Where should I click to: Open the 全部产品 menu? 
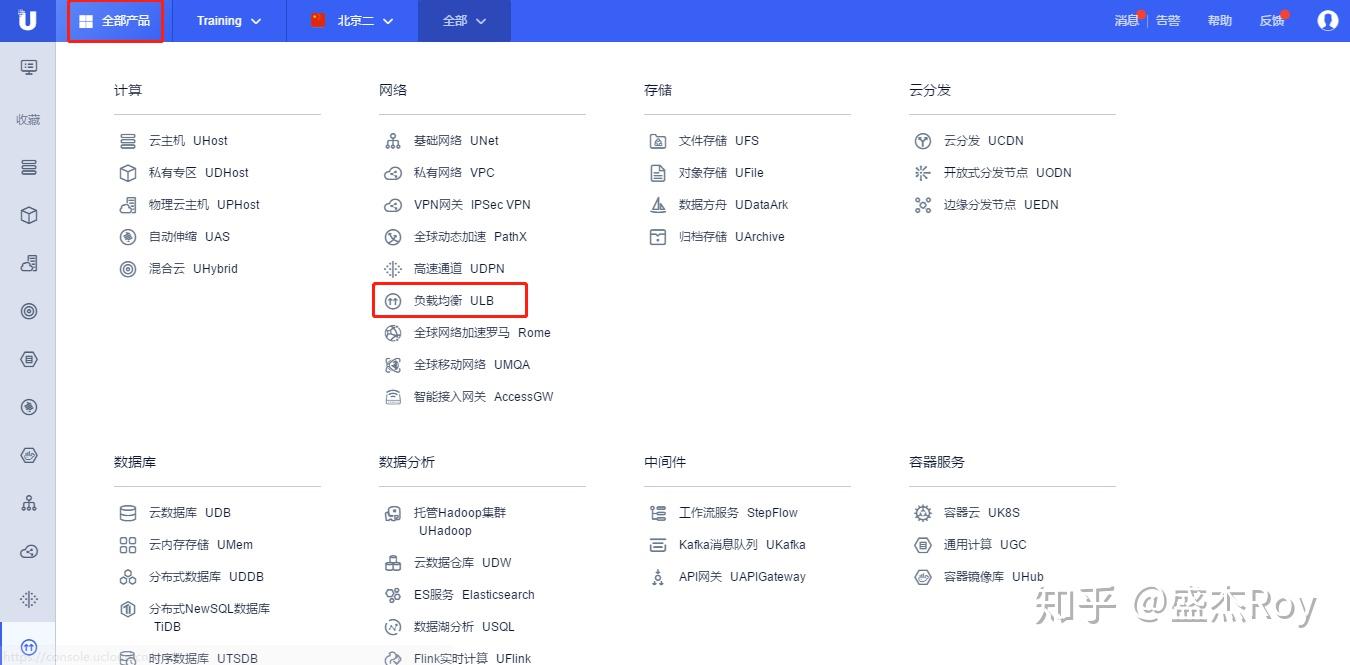[x=115, y=20]
